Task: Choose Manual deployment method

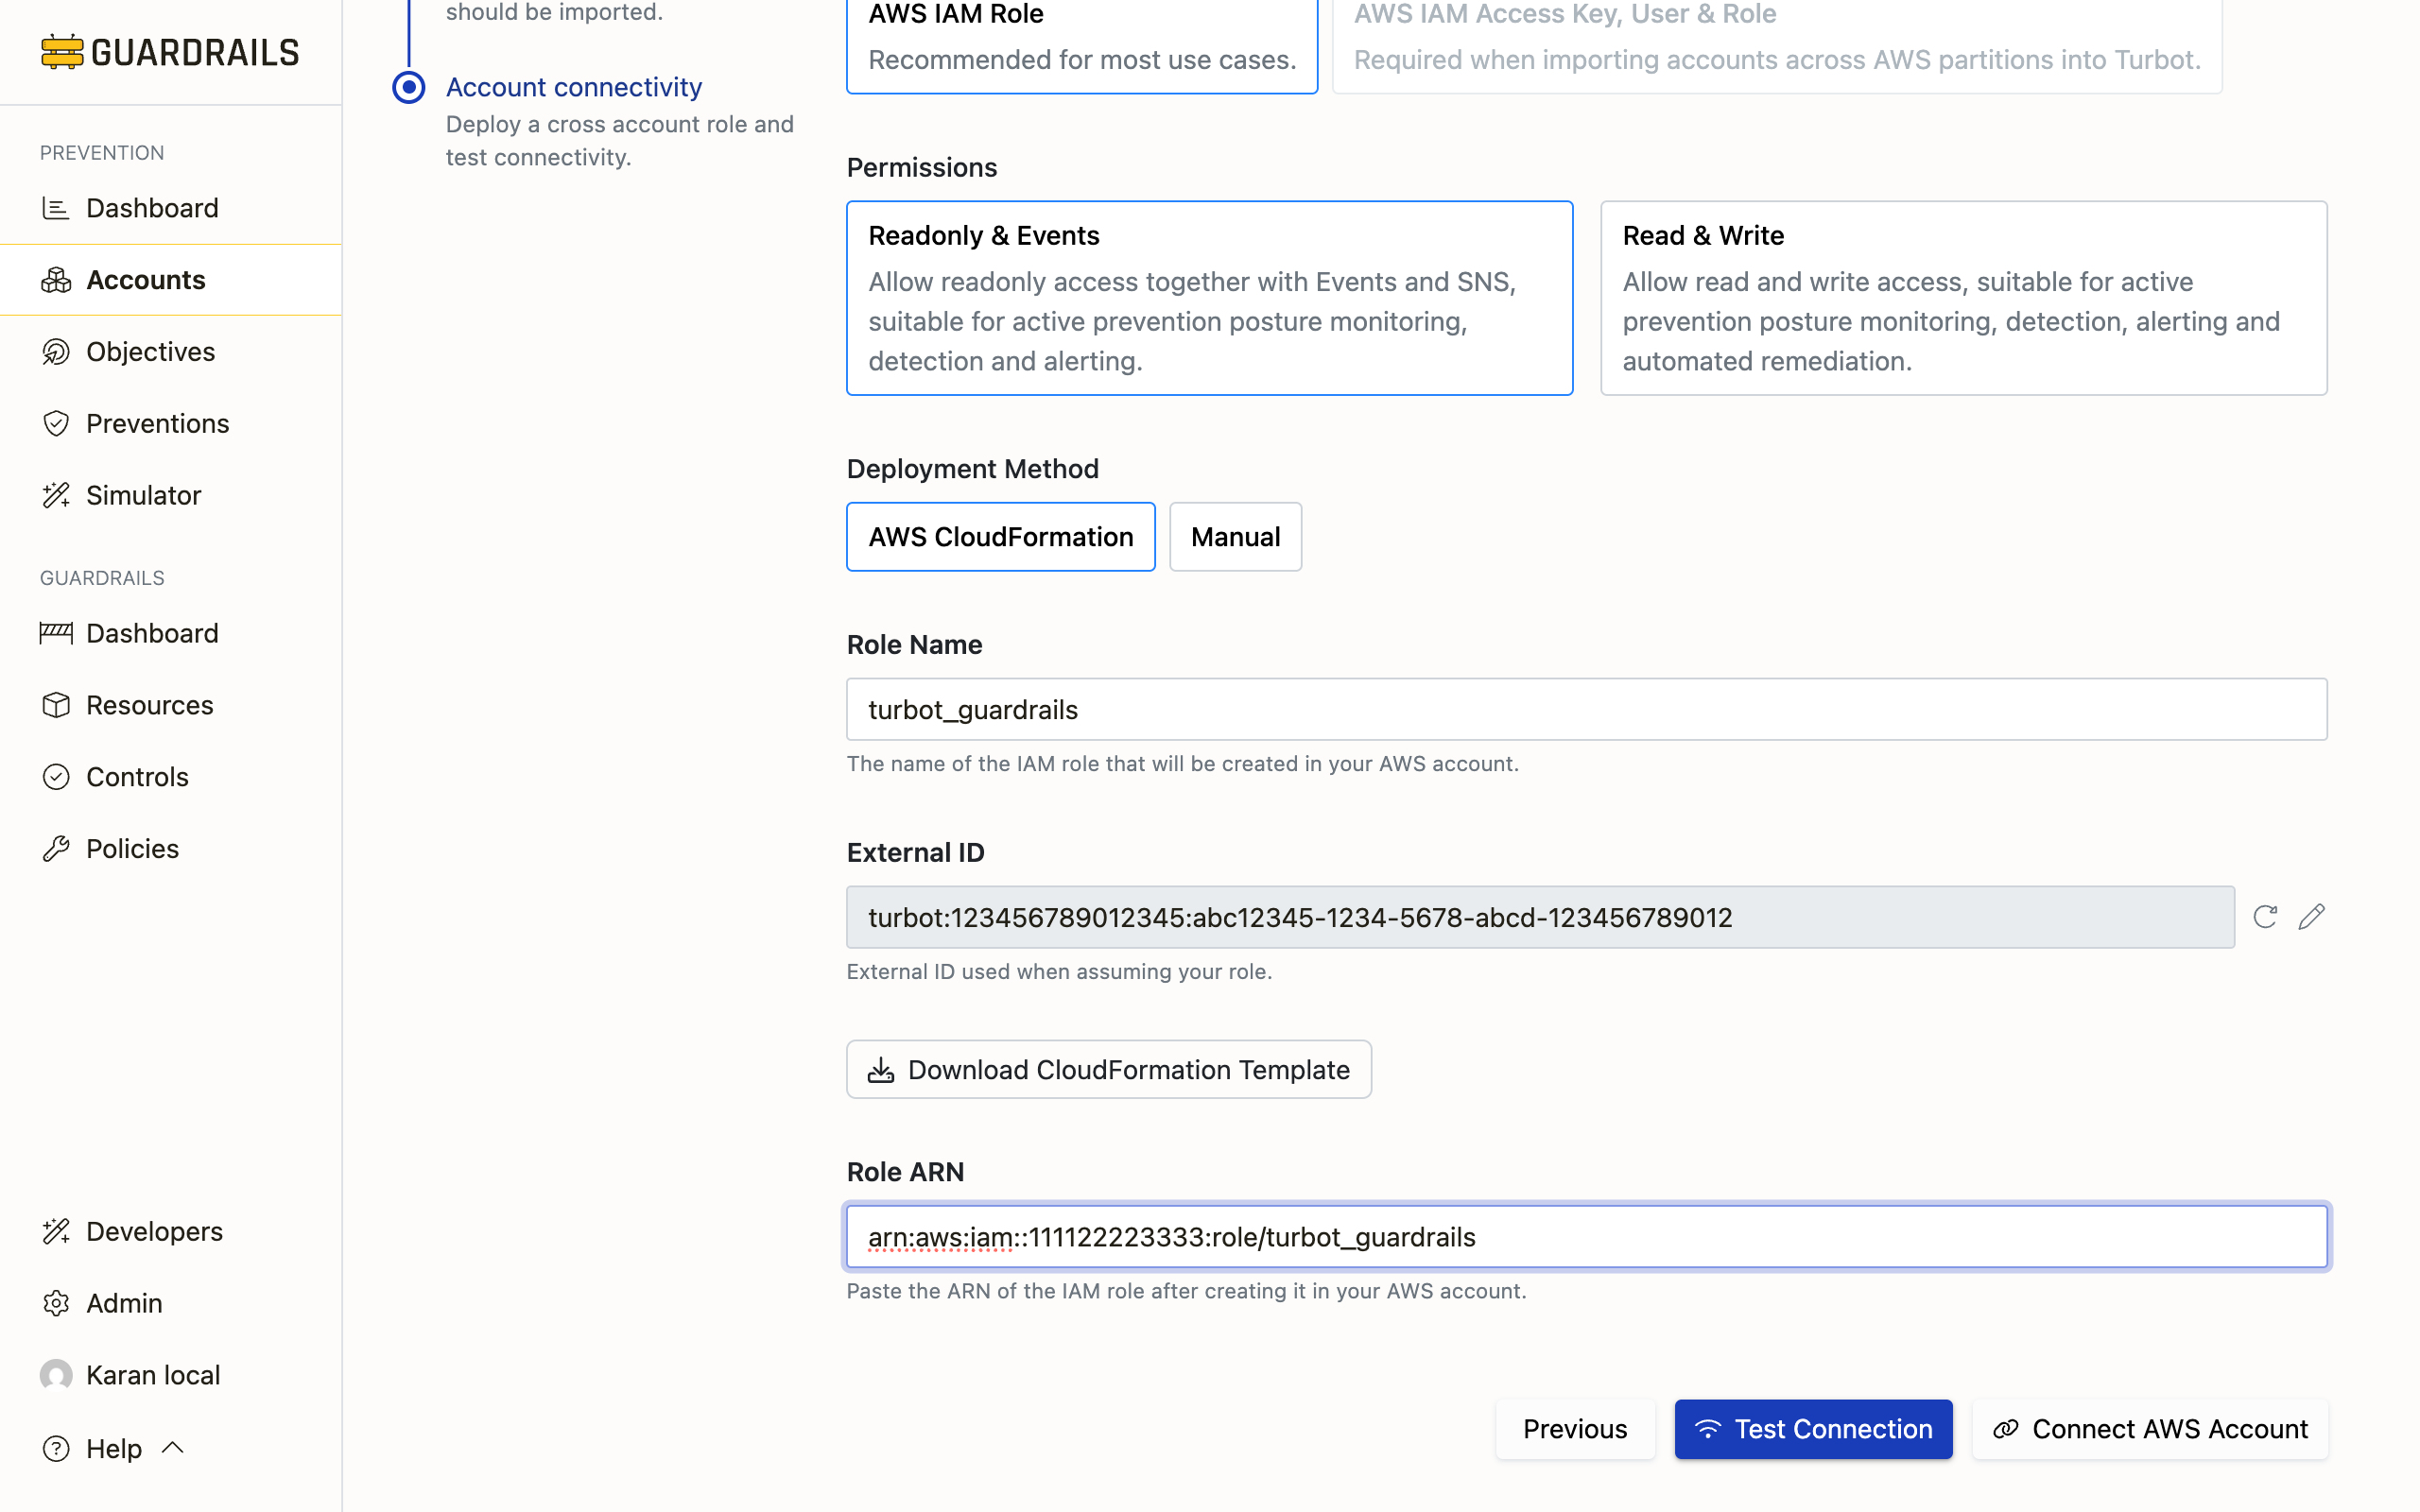Action: tap(1235, 537)
